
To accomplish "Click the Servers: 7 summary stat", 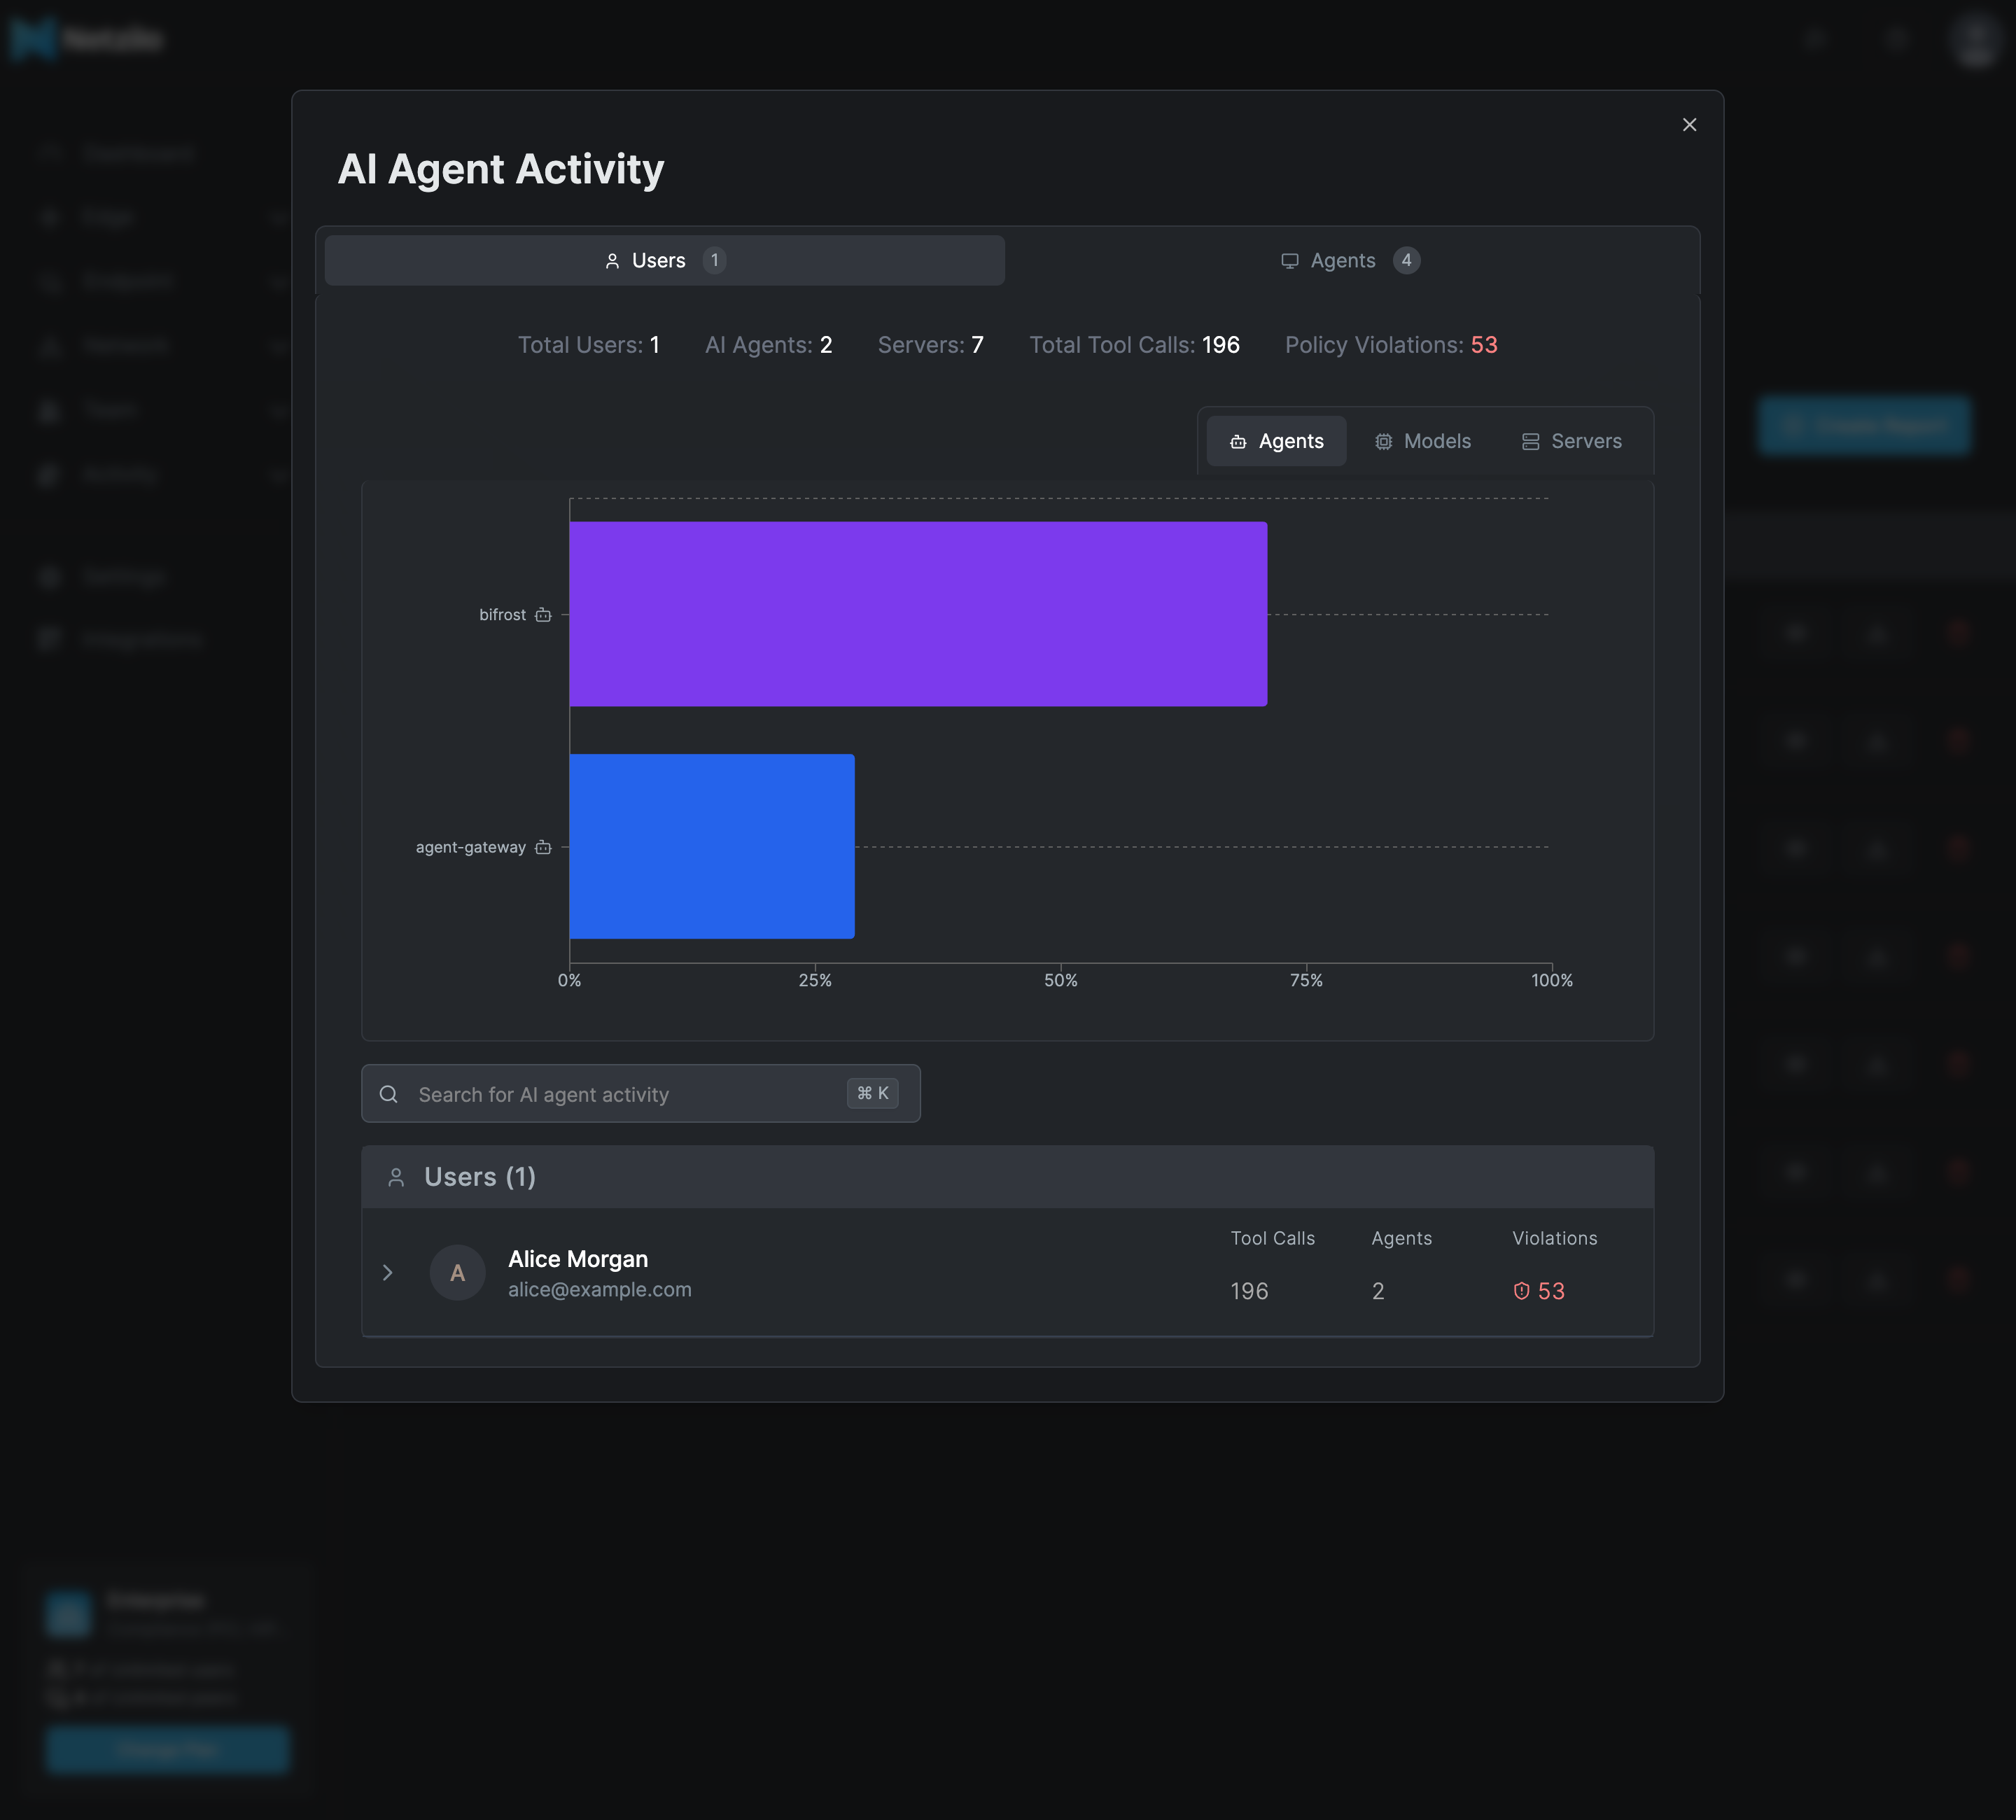I will click(x=930, y=345).
